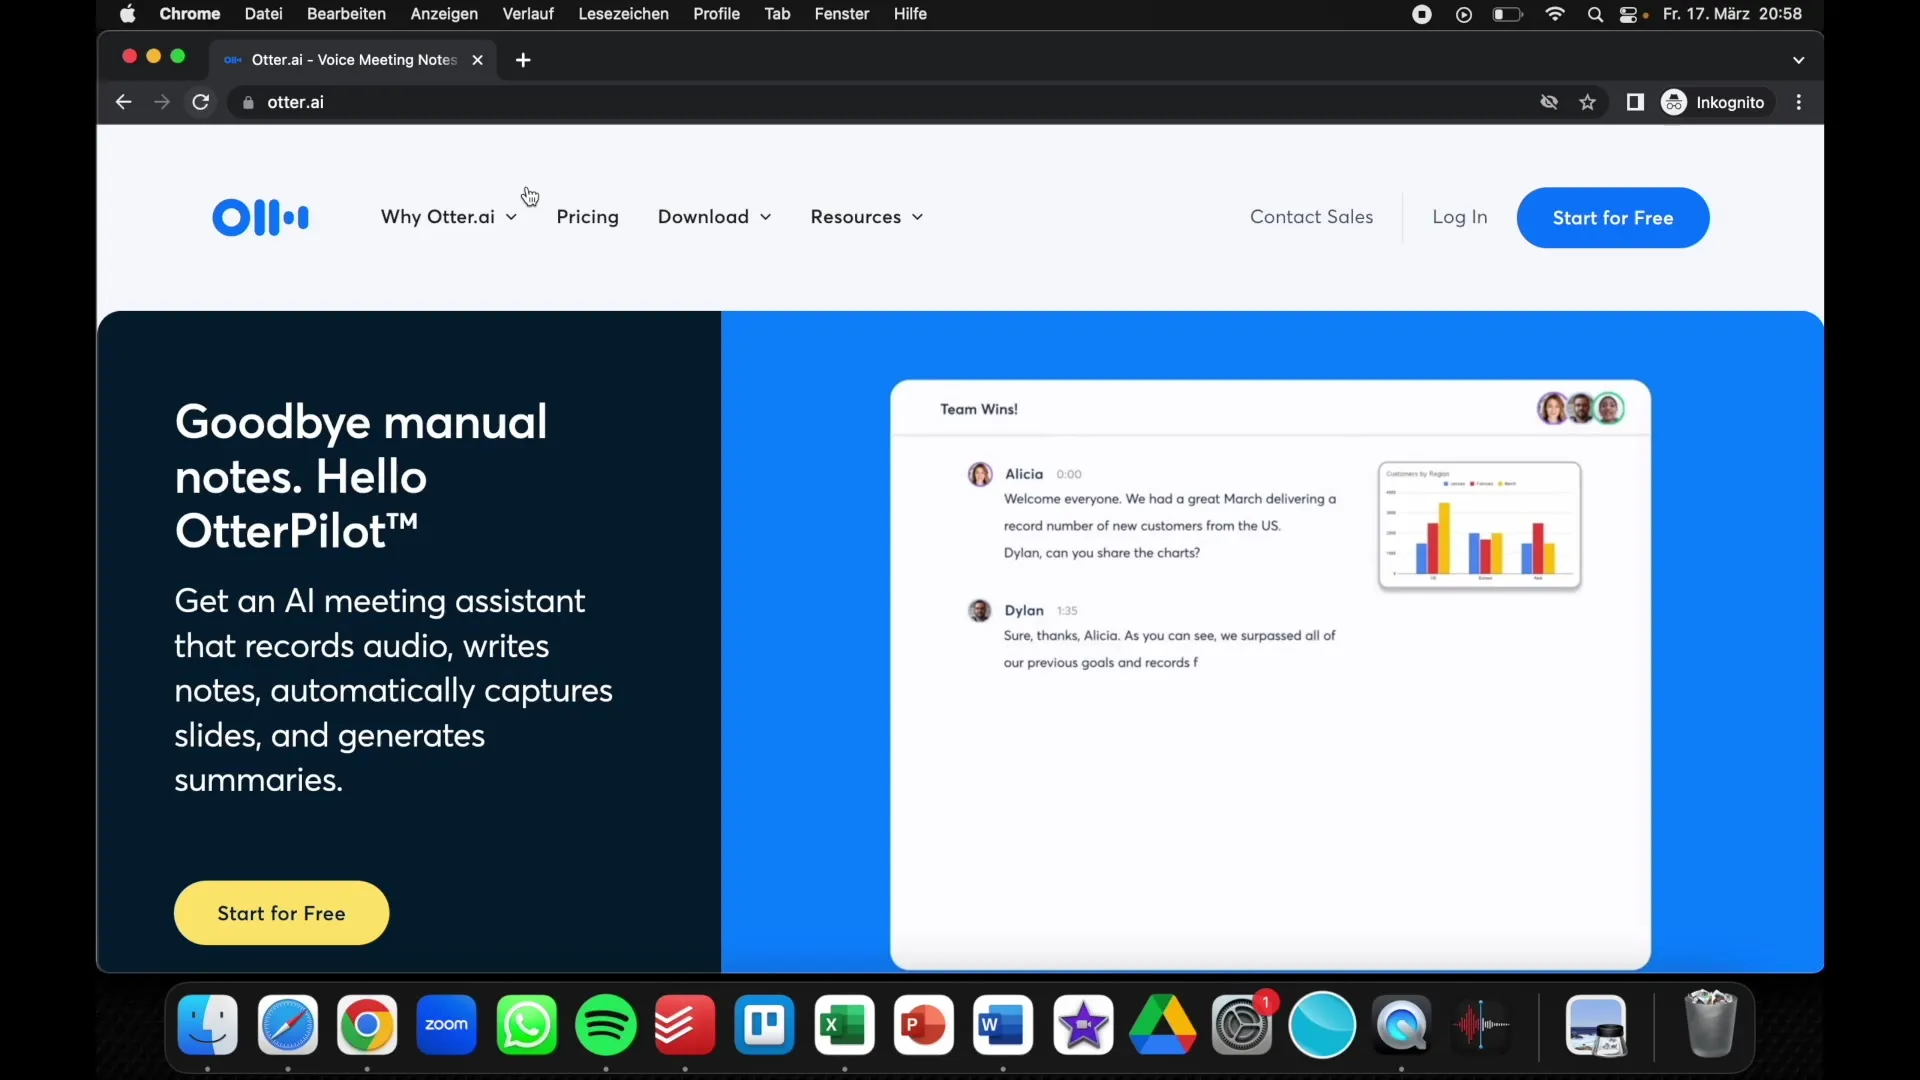This screenshot has width=1920, height=1080.
Task: Click the Start for Free button
Action: click(x=1613, y=218)
